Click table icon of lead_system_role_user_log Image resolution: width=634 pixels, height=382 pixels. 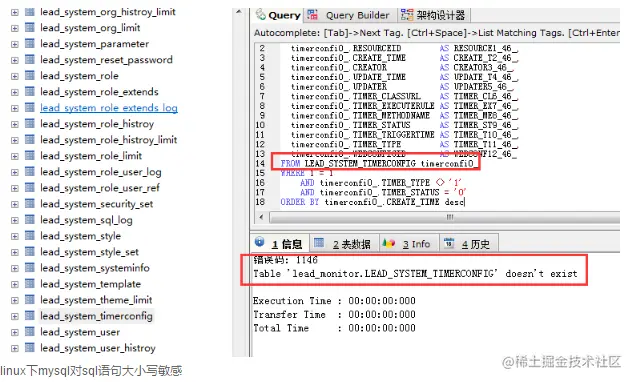[x=30, y=172]
